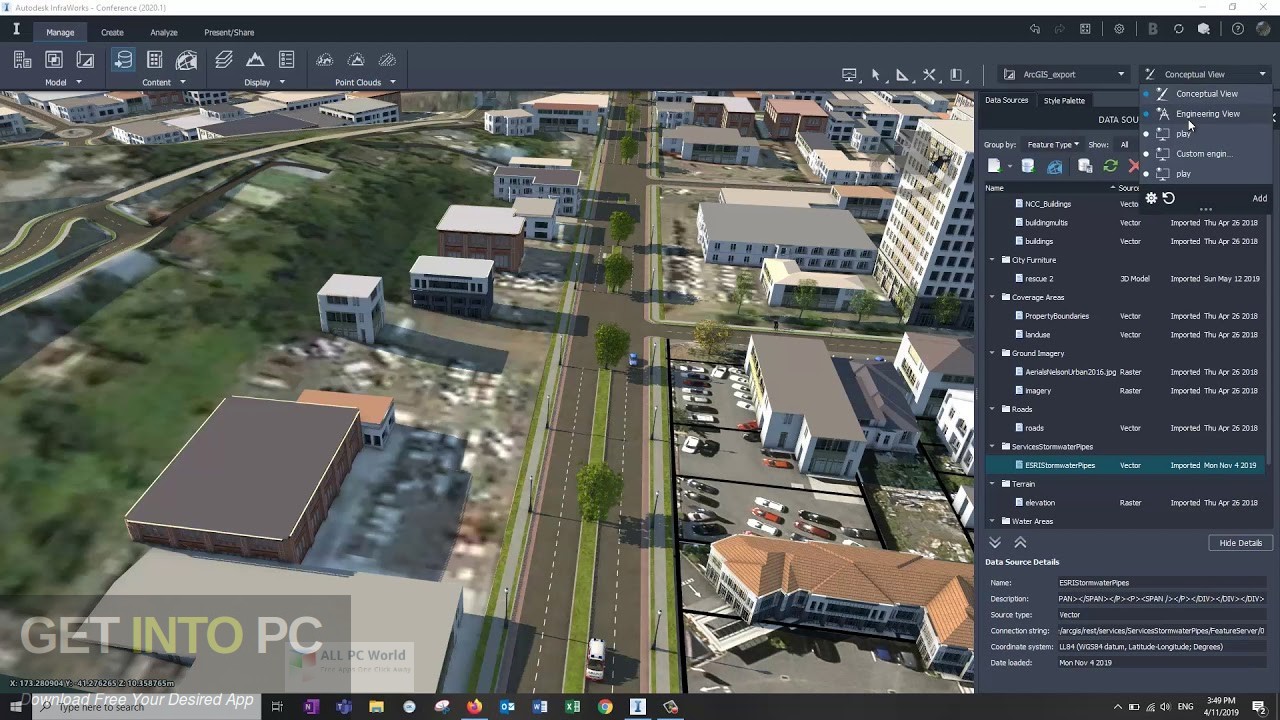Switch to the Manage tab
1280x720 pixels.
[x=60, y=32]
